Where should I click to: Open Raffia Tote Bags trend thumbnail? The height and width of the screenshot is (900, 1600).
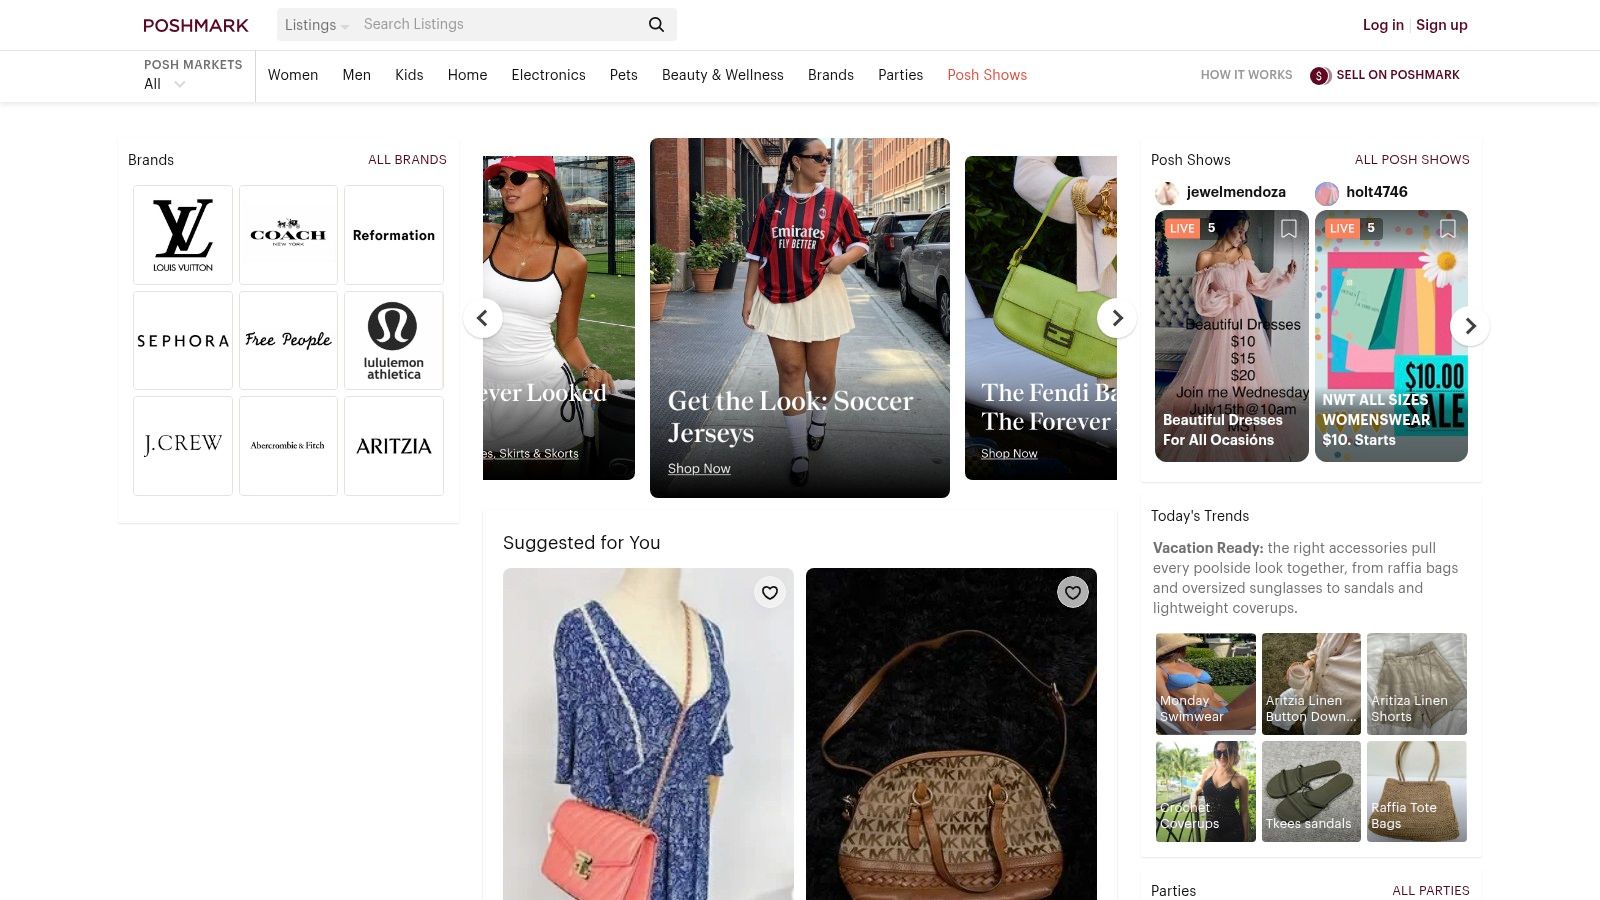[1417, 791]
